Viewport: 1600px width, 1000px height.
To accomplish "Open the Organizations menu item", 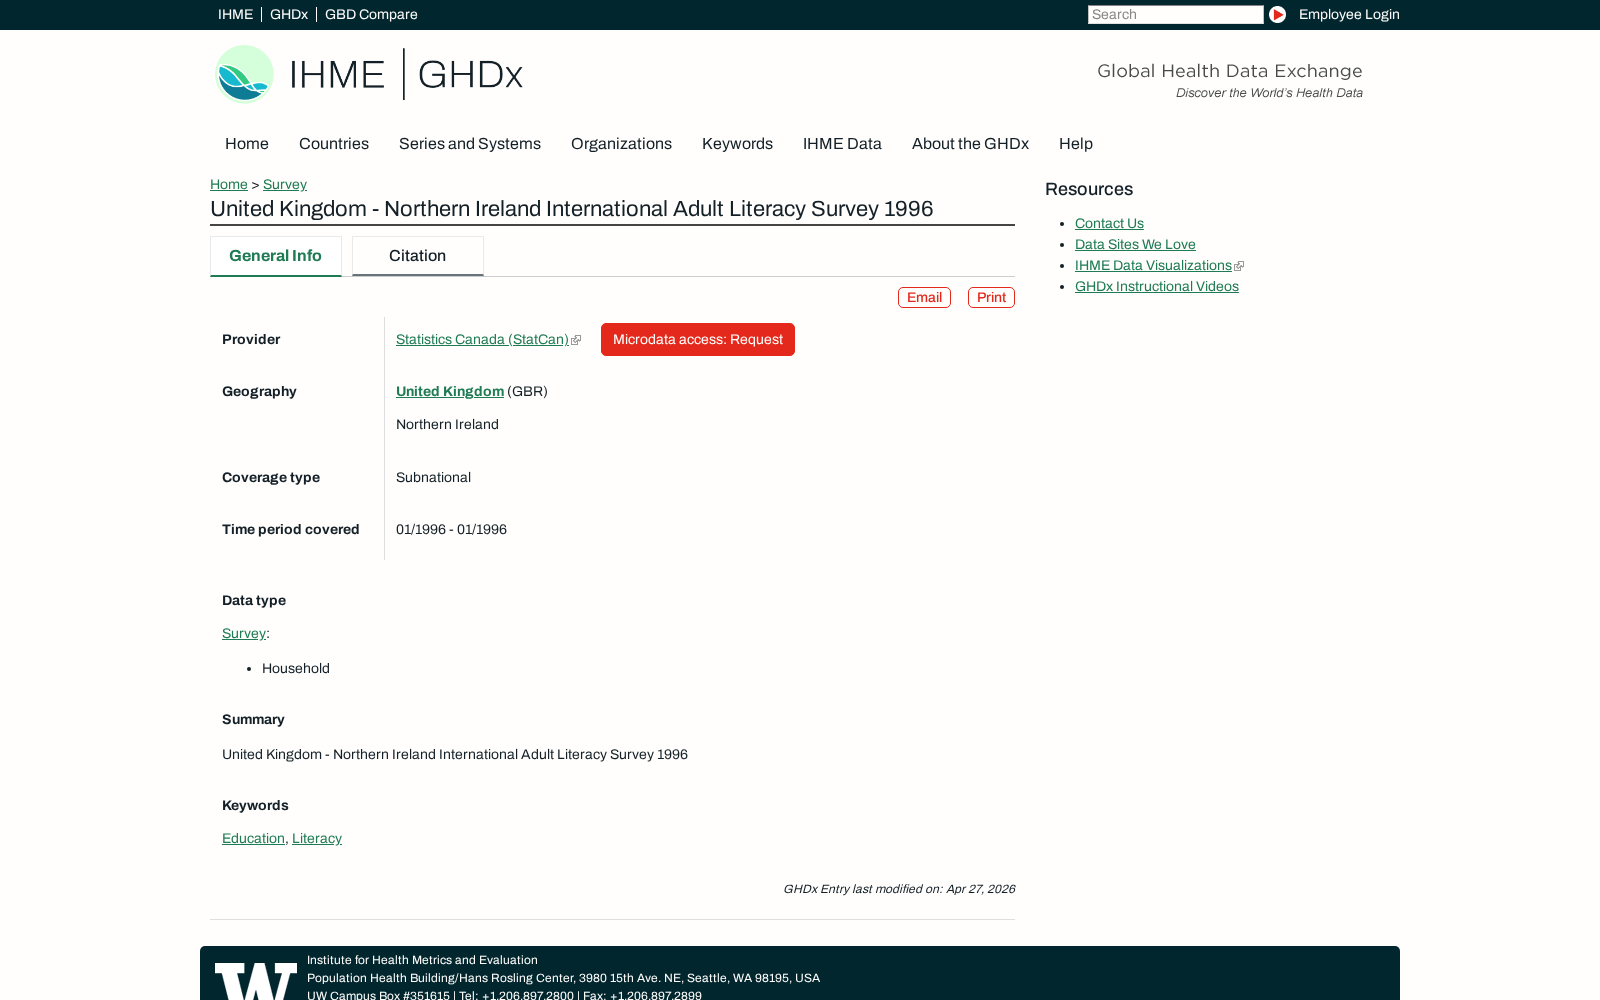I will click(x=621, y=144).
